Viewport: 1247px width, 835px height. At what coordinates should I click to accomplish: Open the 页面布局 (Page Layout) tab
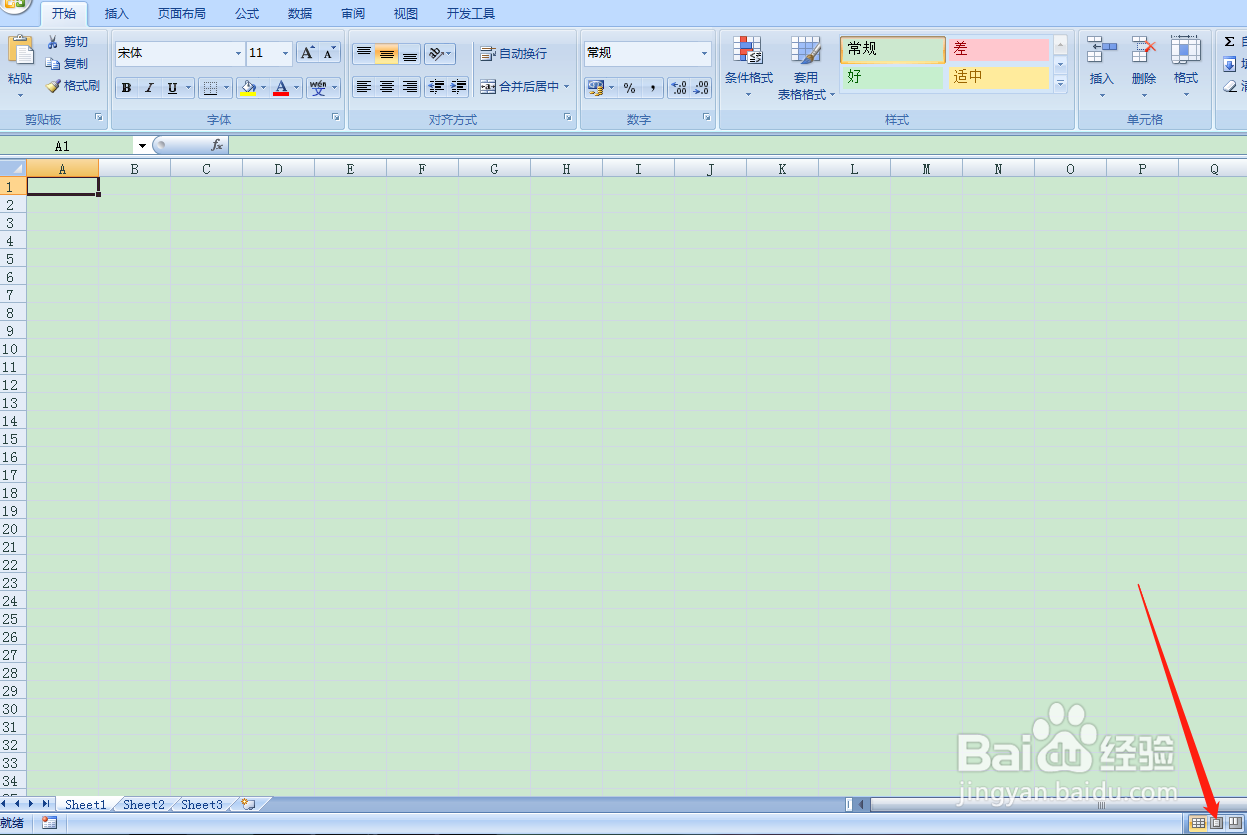182,14
